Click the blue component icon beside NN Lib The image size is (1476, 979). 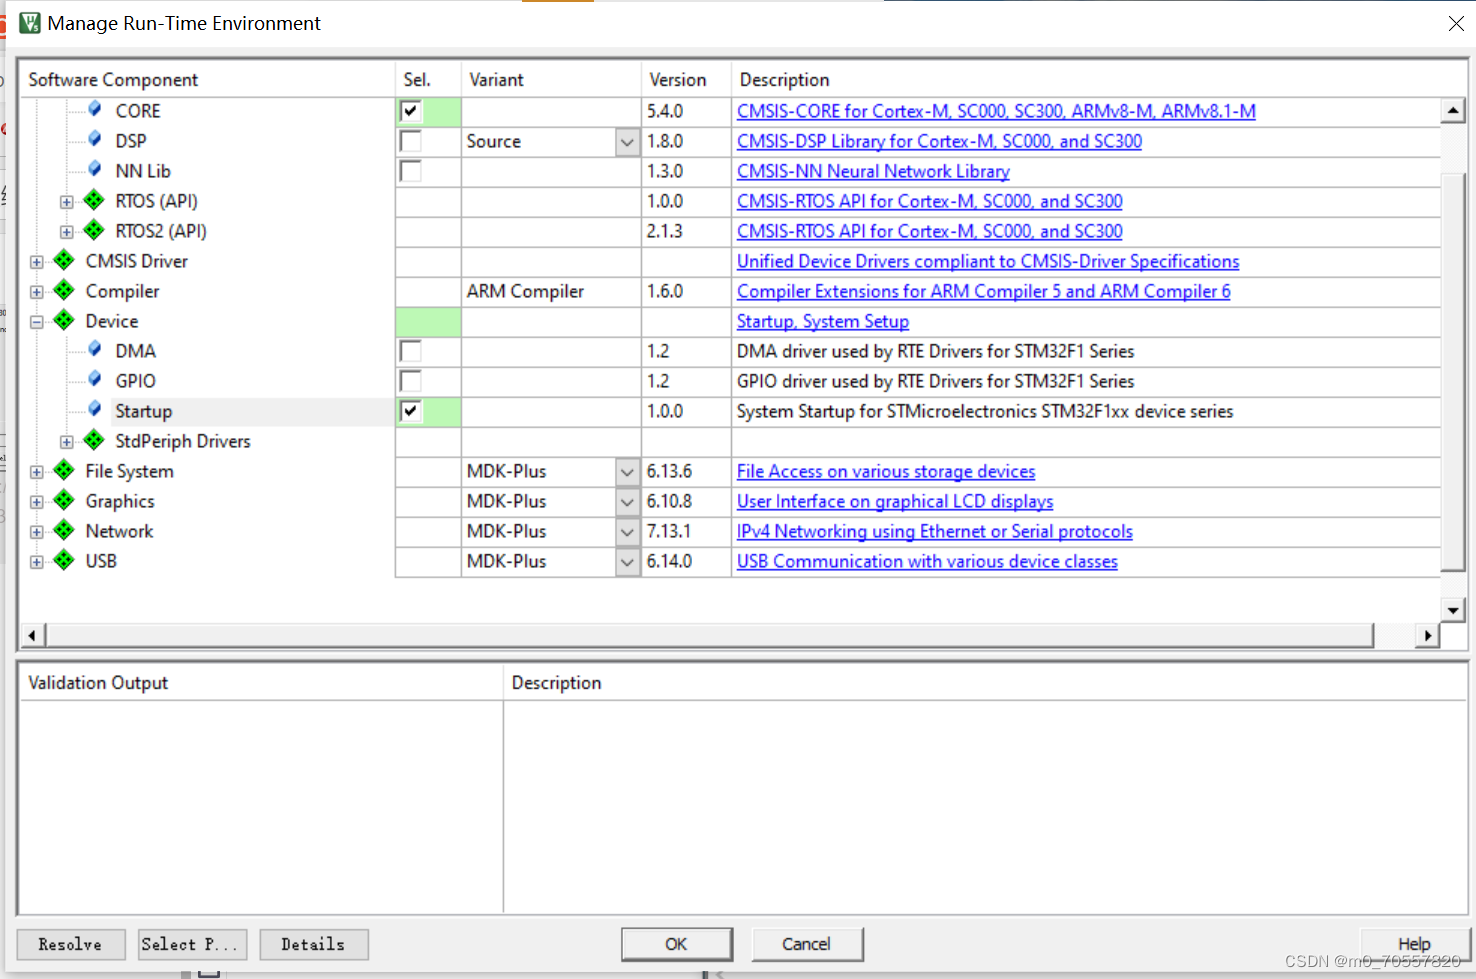click(x=95, y=169)
